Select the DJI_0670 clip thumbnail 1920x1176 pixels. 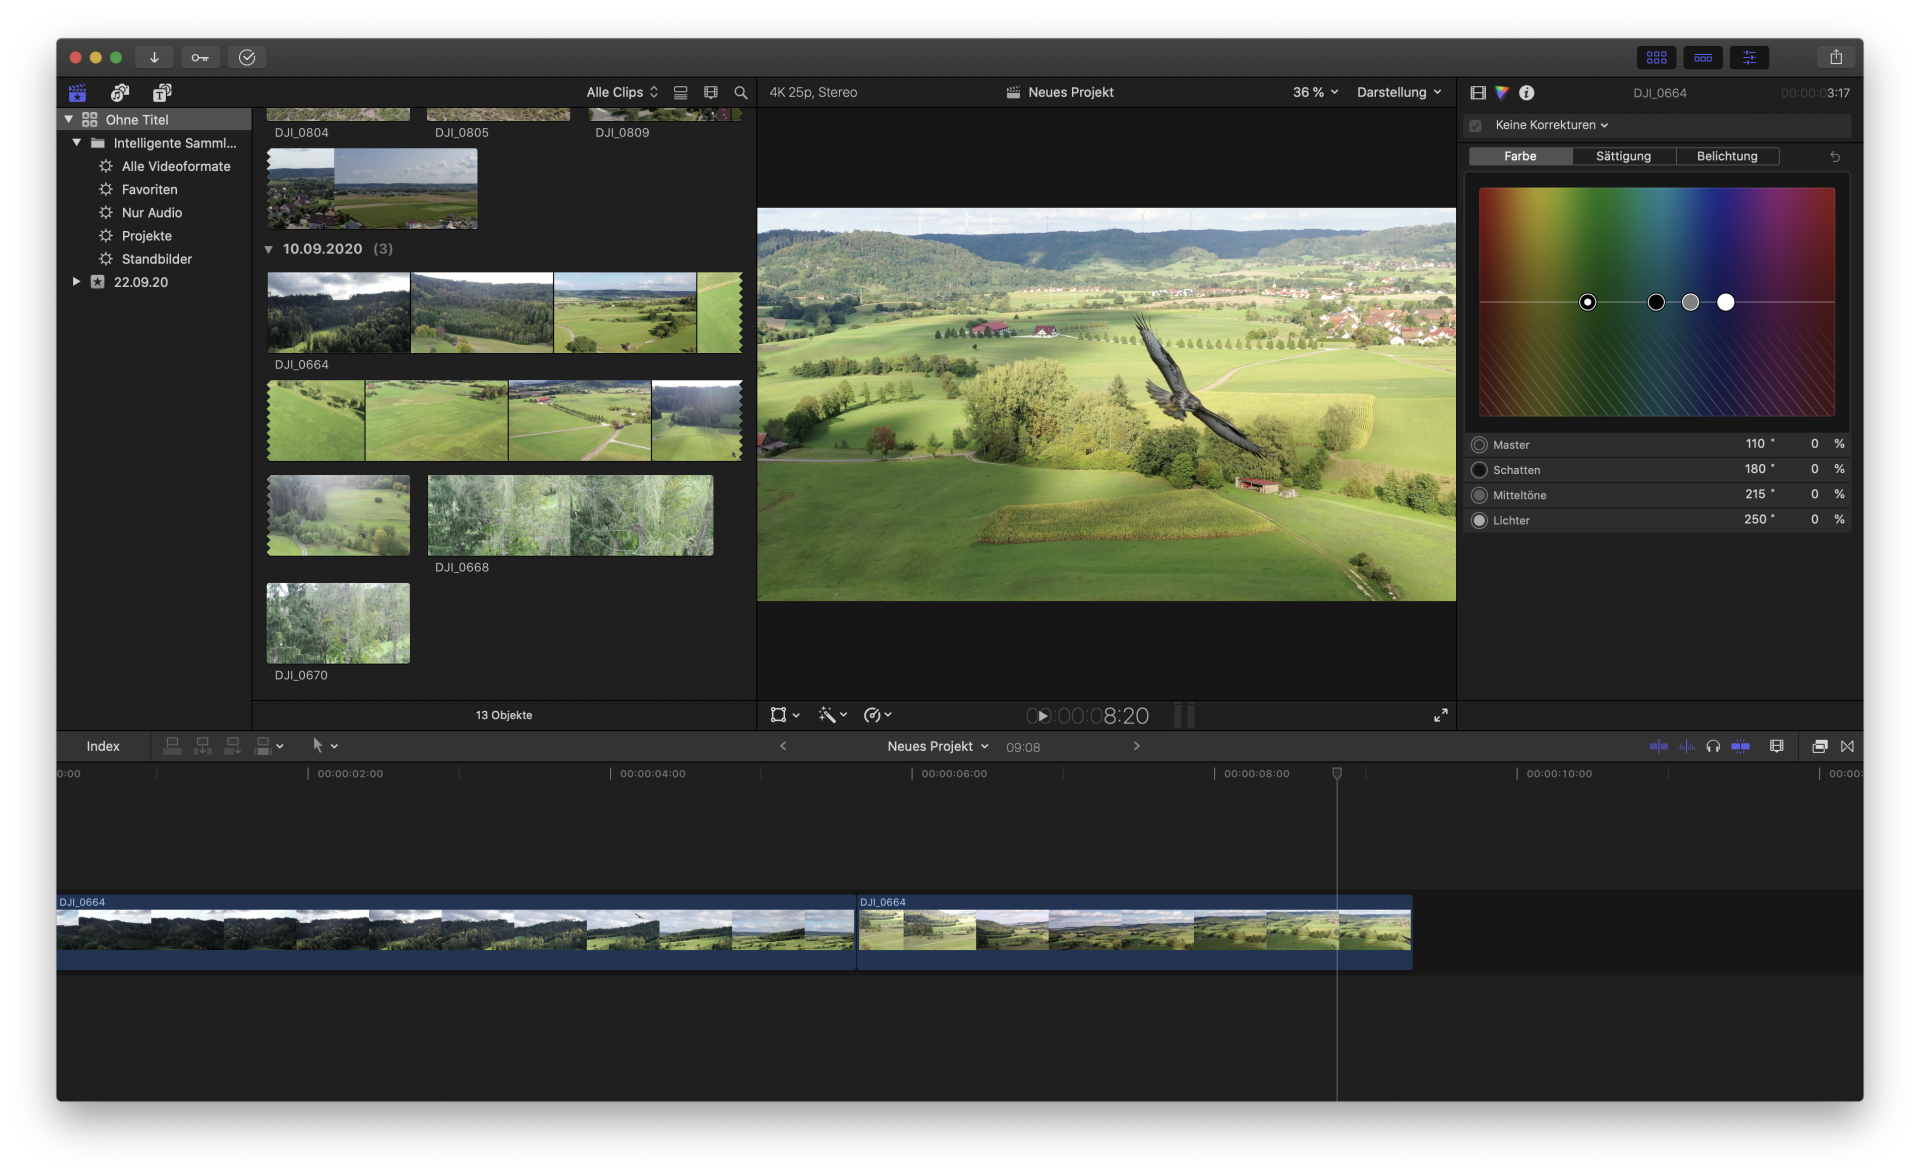[338, 623]
